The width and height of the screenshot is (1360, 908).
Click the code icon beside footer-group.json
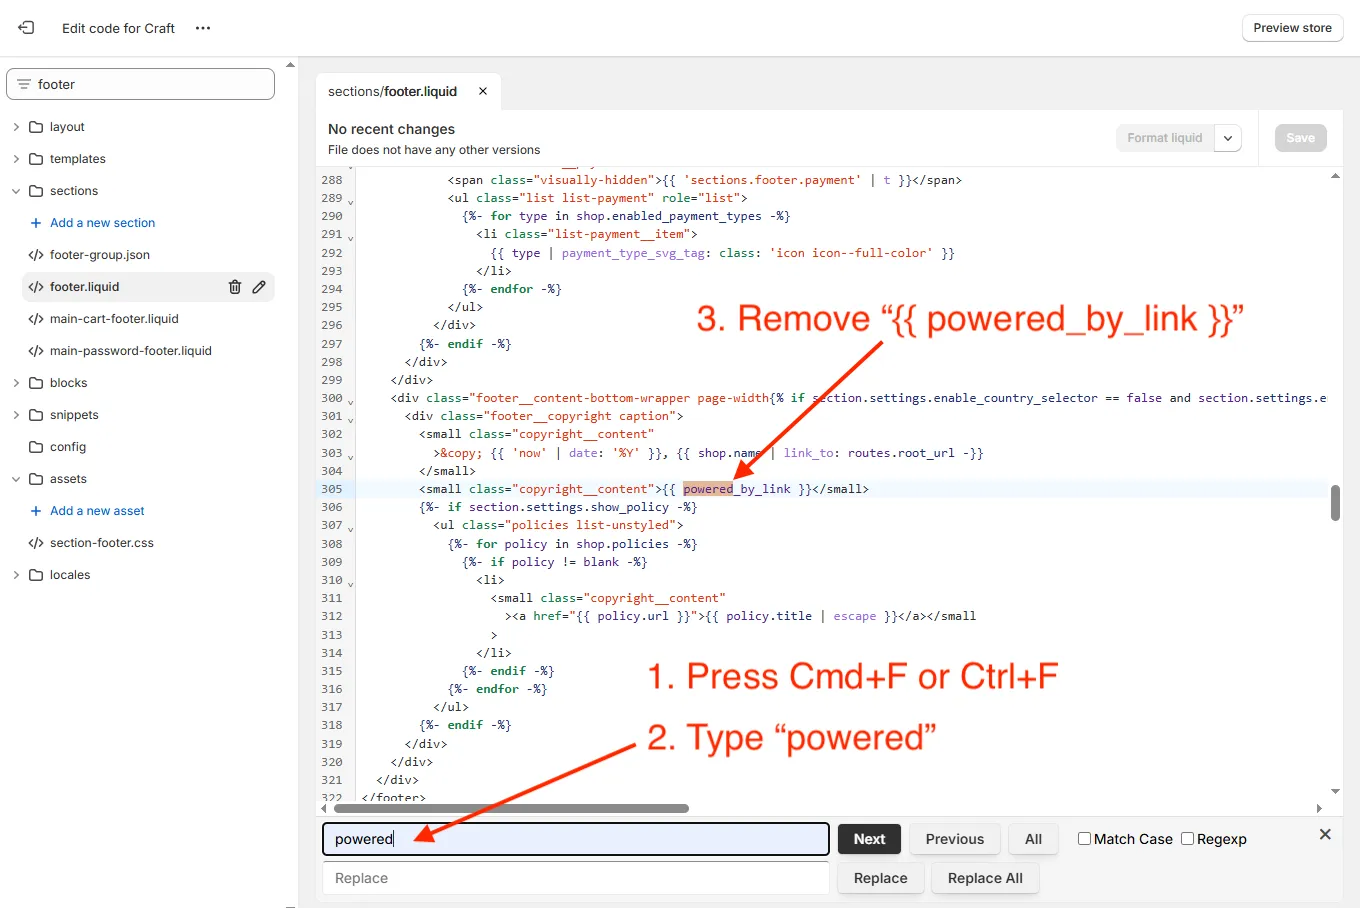pyautogui.click(x=33, y=254)
